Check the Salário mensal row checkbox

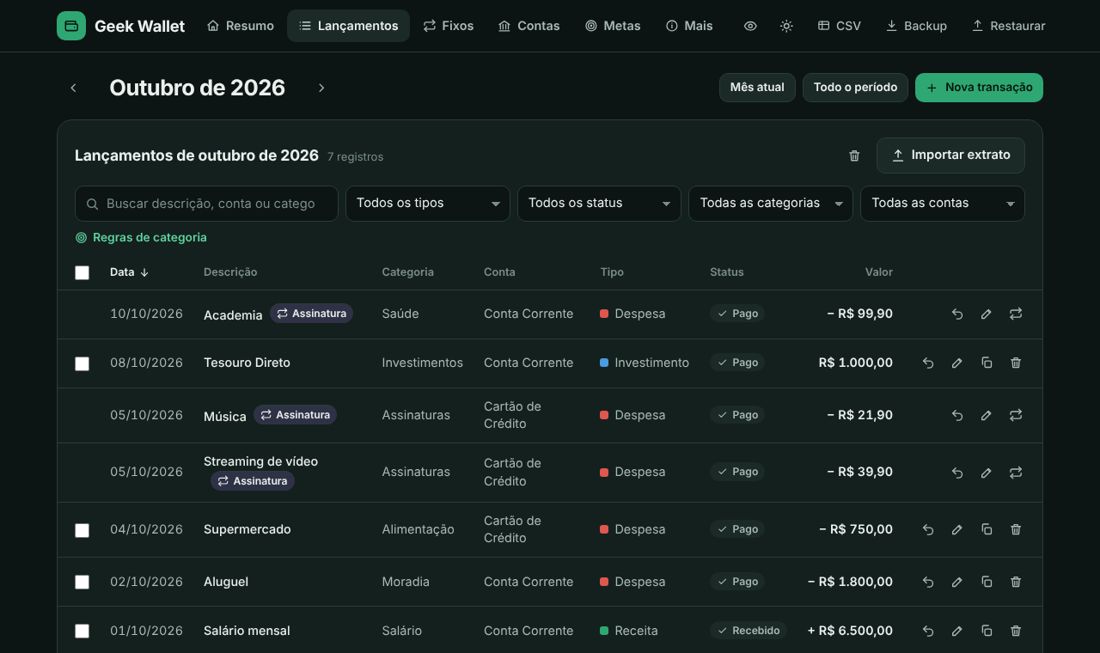click(82, 631)
